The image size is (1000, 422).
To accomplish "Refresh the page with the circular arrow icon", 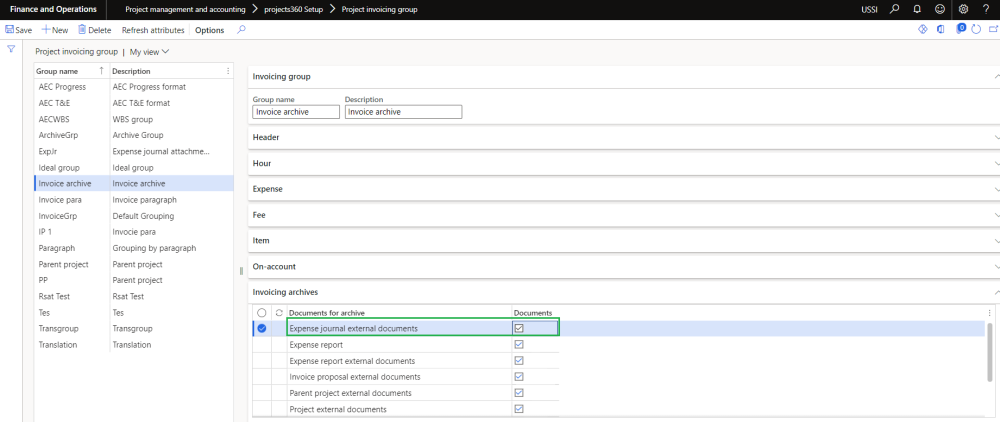I will (x=975, y=30).
